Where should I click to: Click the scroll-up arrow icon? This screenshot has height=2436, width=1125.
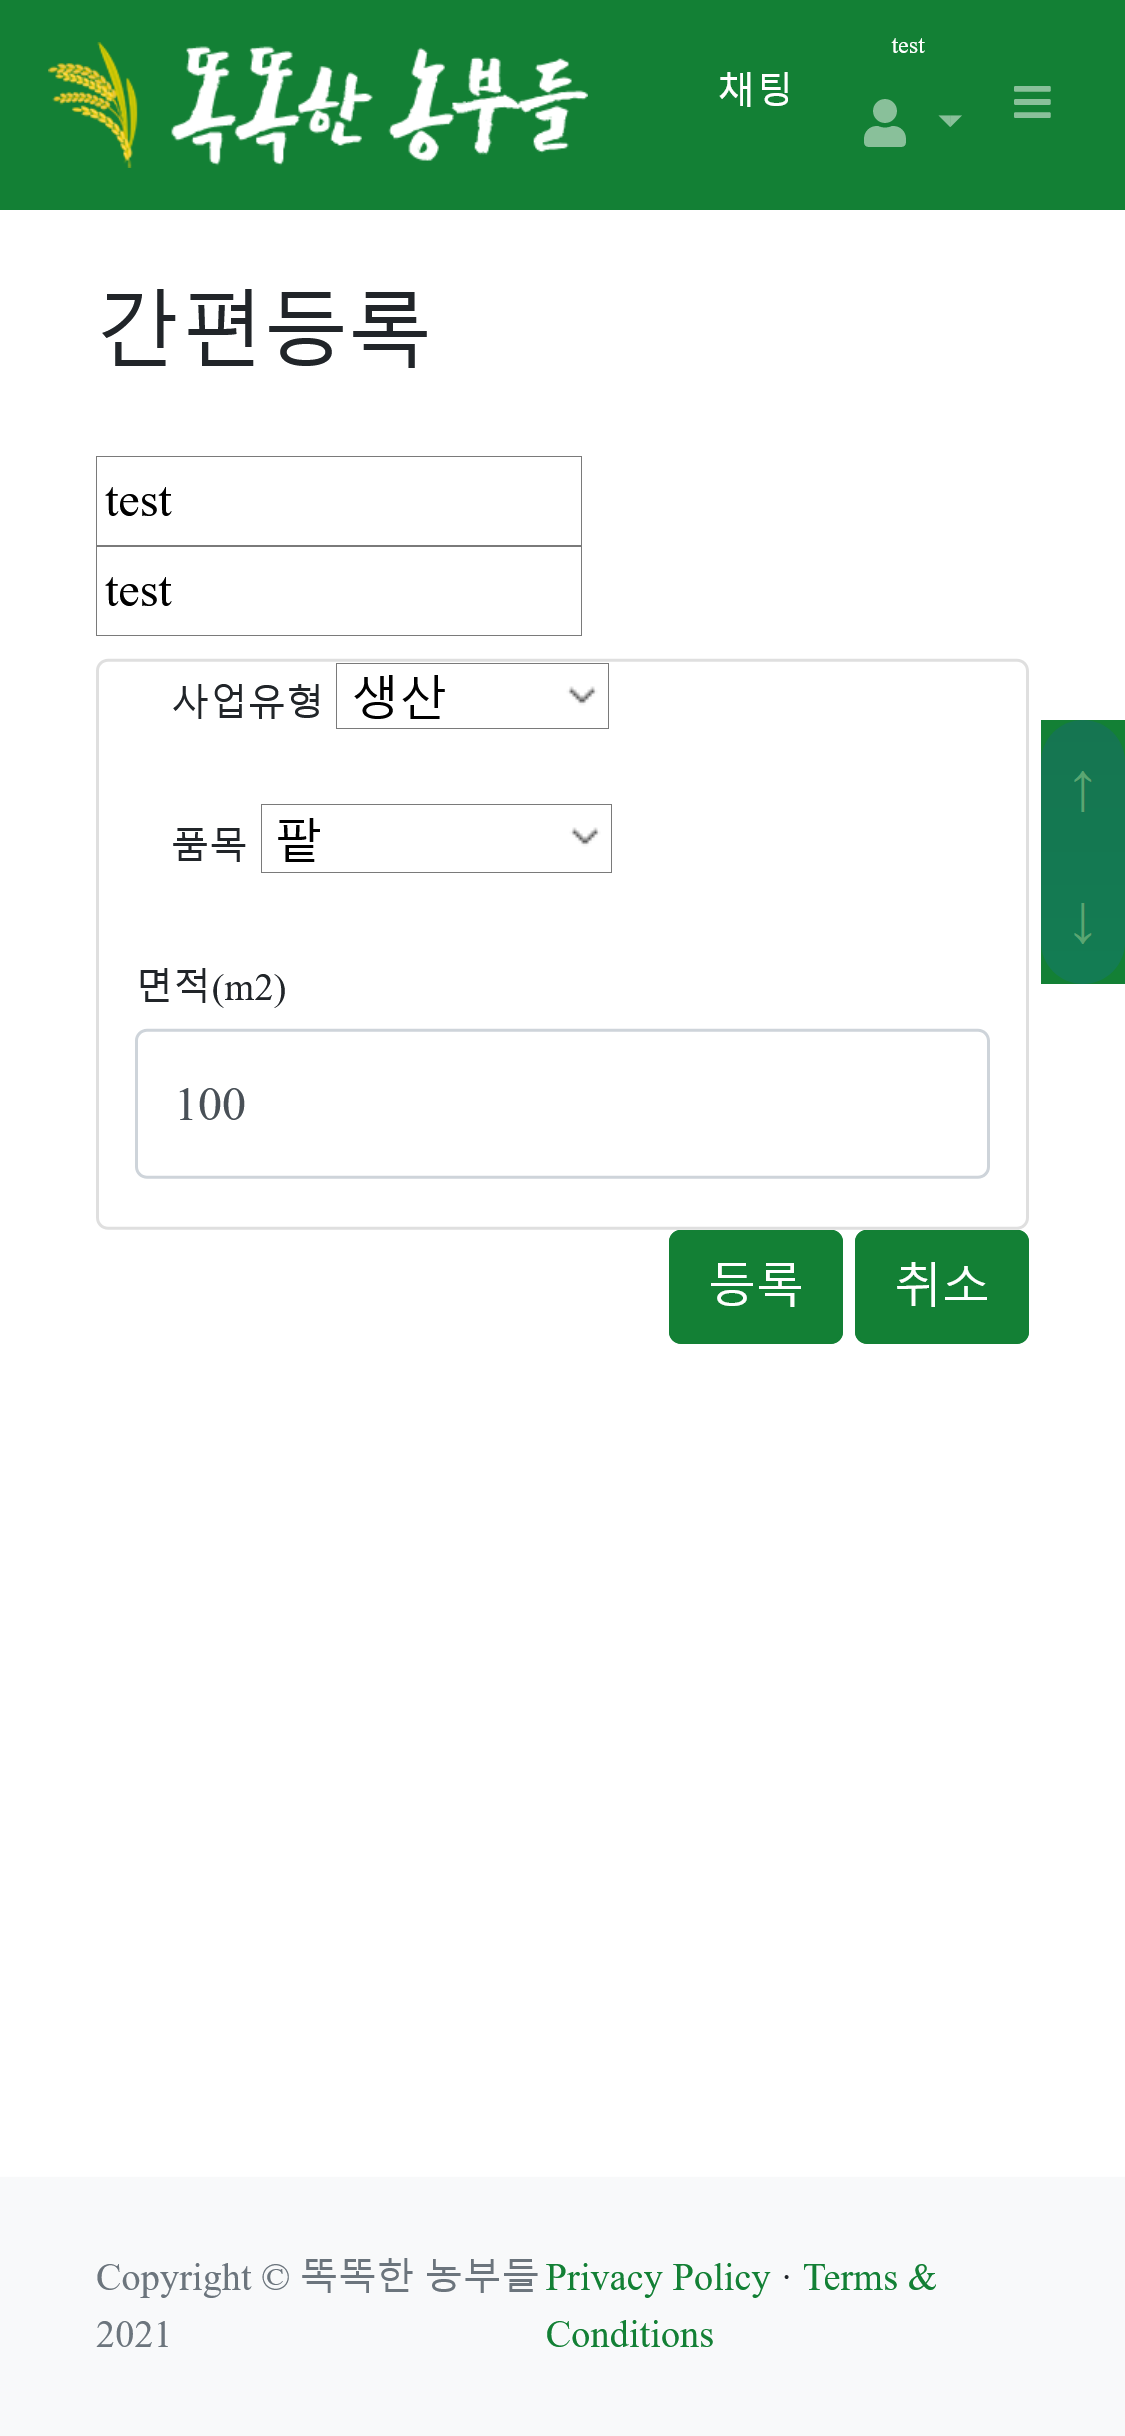1082,791
